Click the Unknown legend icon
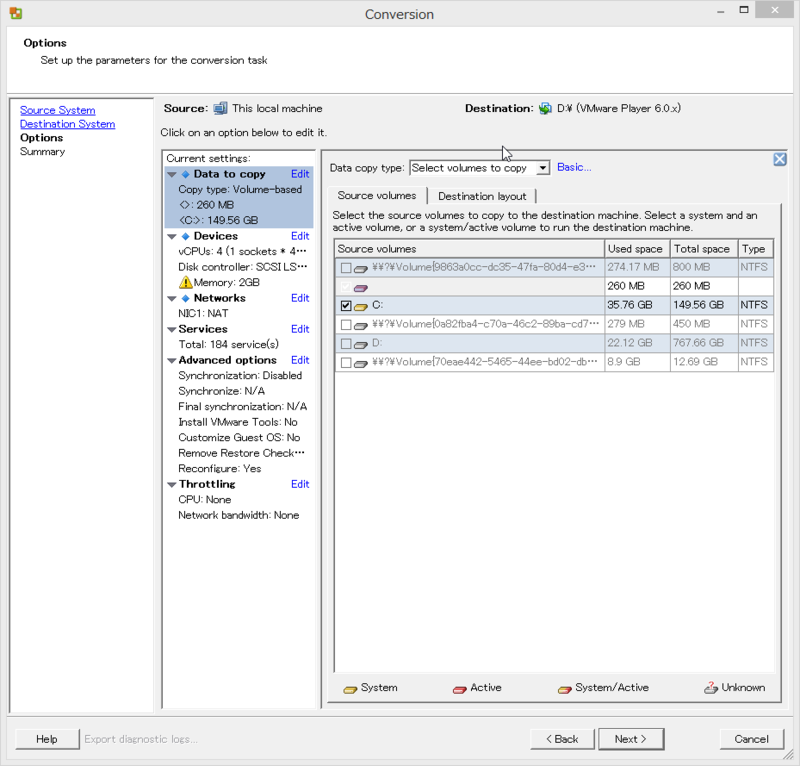This screenshot has height=766, width=800. click(711, 688)
